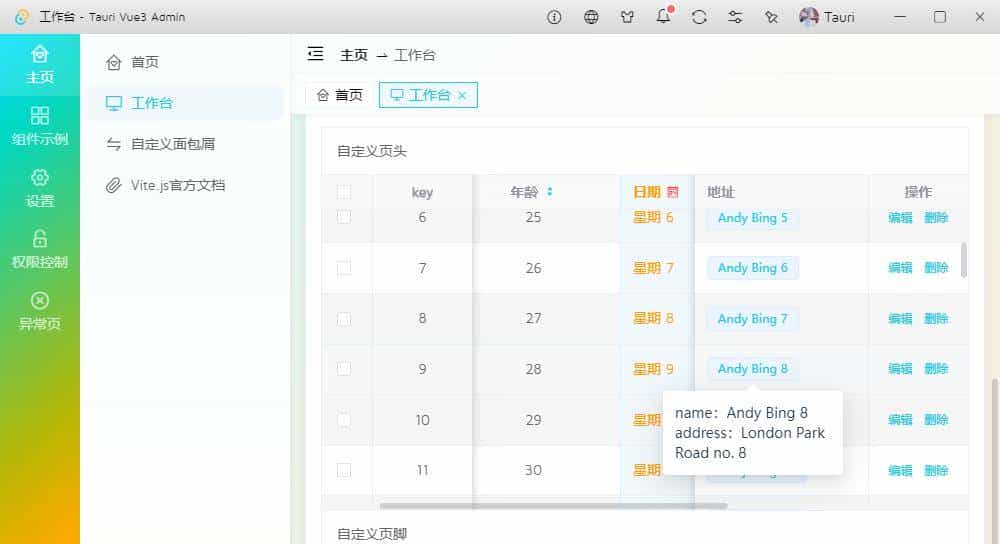
Task: Open 权限控制 in the left sidebar
Action: click(40, 249)
